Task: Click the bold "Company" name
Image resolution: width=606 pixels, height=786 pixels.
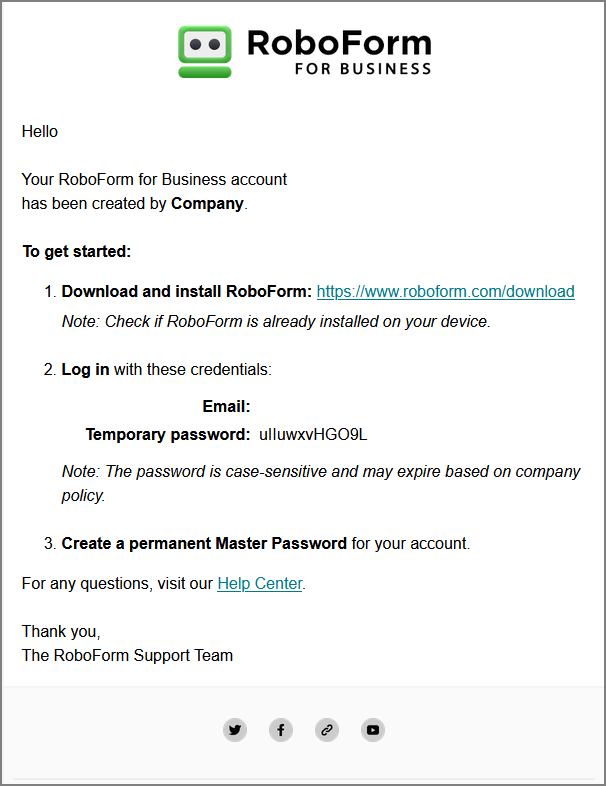Action: [207, 204]
